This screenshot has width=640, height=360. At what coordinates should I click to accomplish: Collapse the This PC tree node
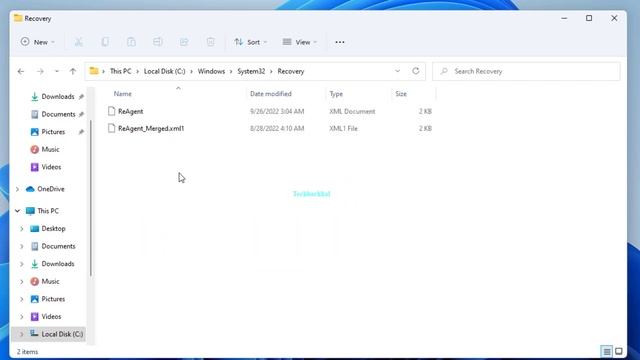[x=17, y=211]
